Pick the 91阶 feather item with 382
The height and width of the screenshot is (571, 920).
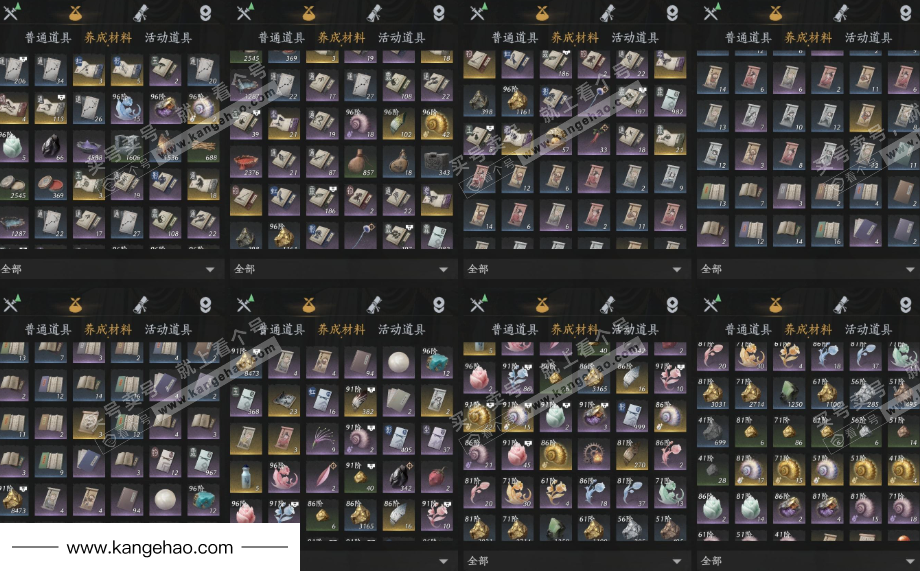pyautogui.click(x=360, y=401)
